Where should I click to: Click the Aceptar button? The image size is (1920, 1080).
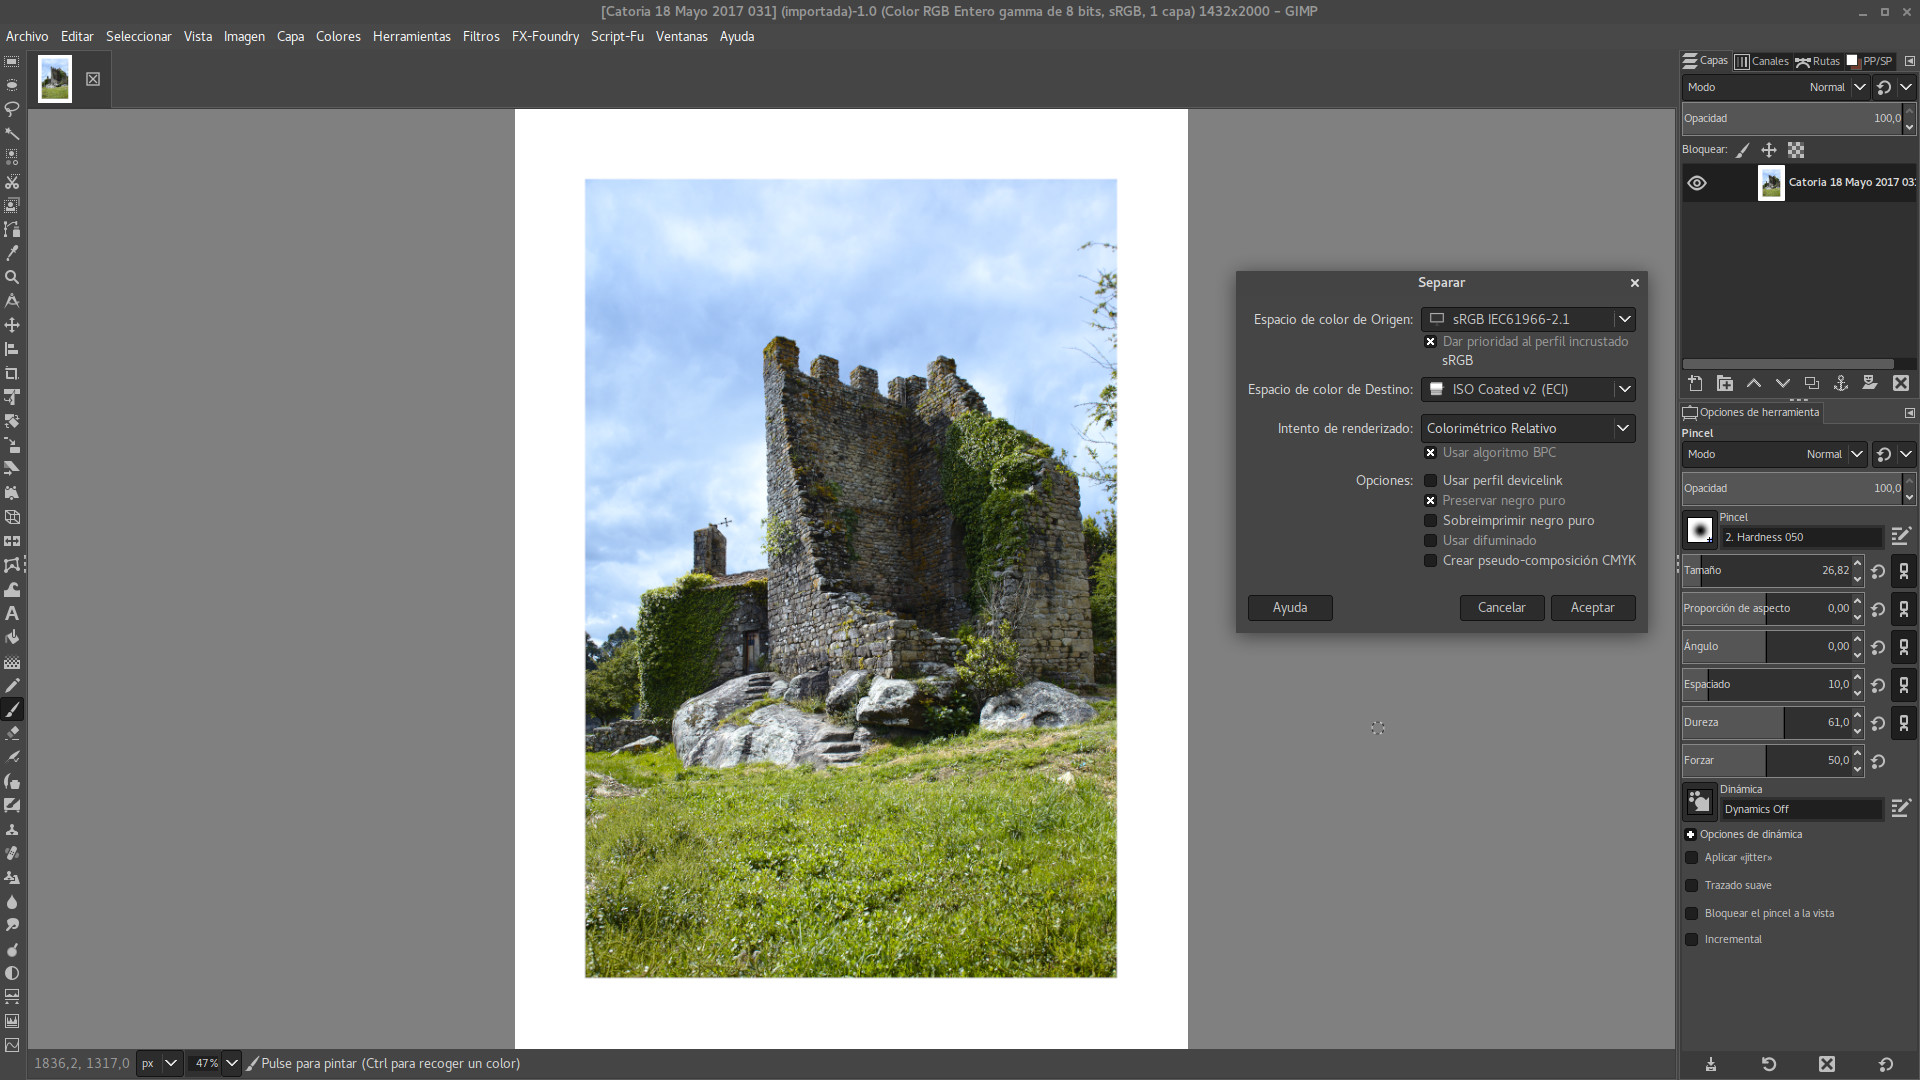point(1592,607)
